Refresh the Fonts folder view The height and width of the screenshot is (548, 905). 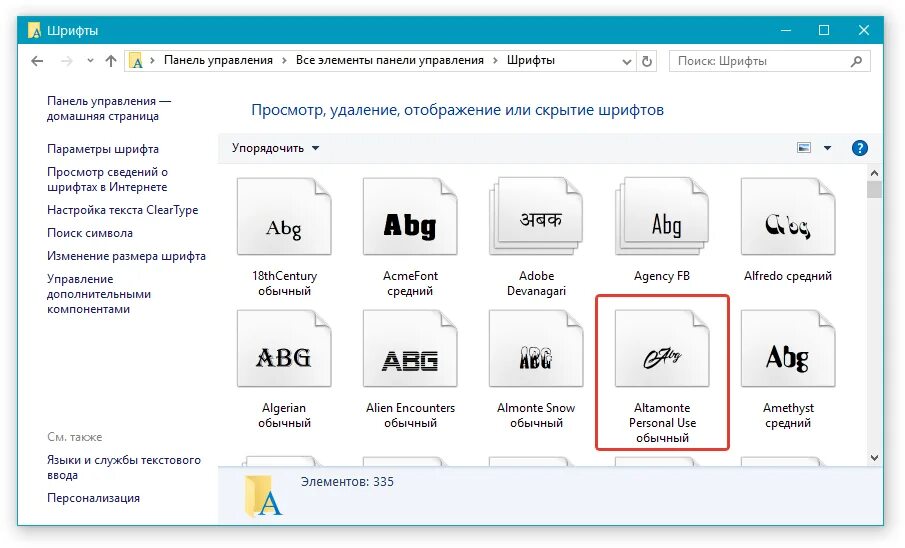pyautogui.click(x=647, y=61)
